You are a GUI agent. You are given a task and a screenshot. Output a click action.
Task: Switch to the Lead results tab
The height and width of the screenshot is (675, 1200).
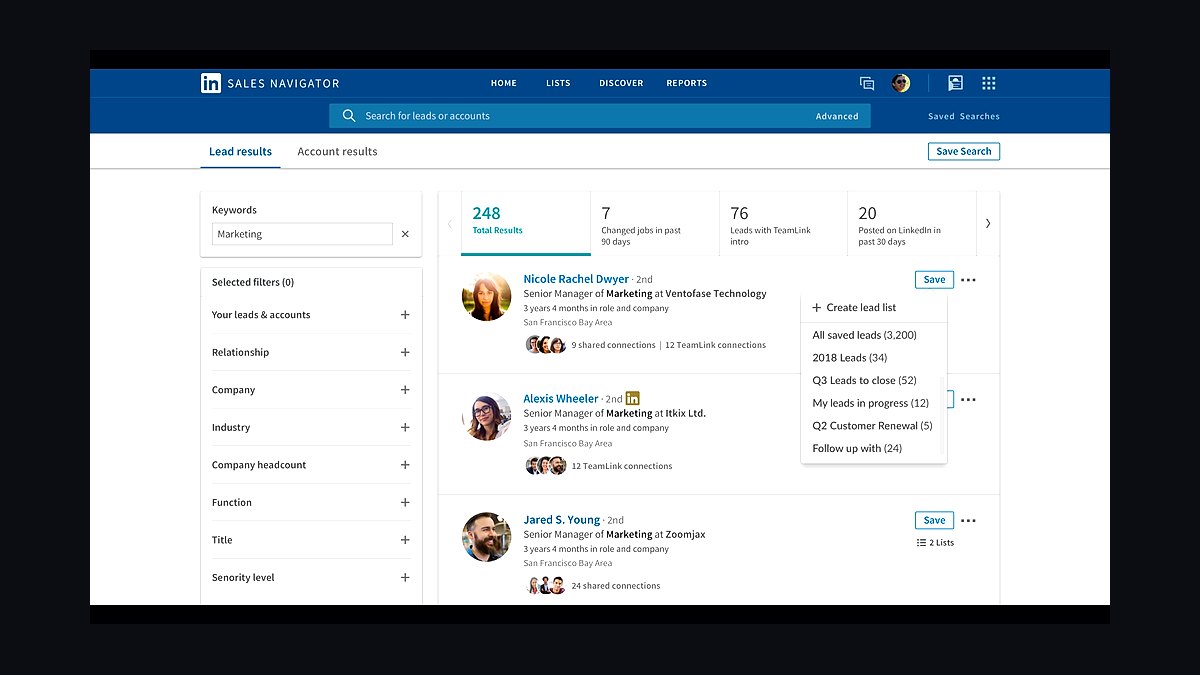tap(240, 152)
